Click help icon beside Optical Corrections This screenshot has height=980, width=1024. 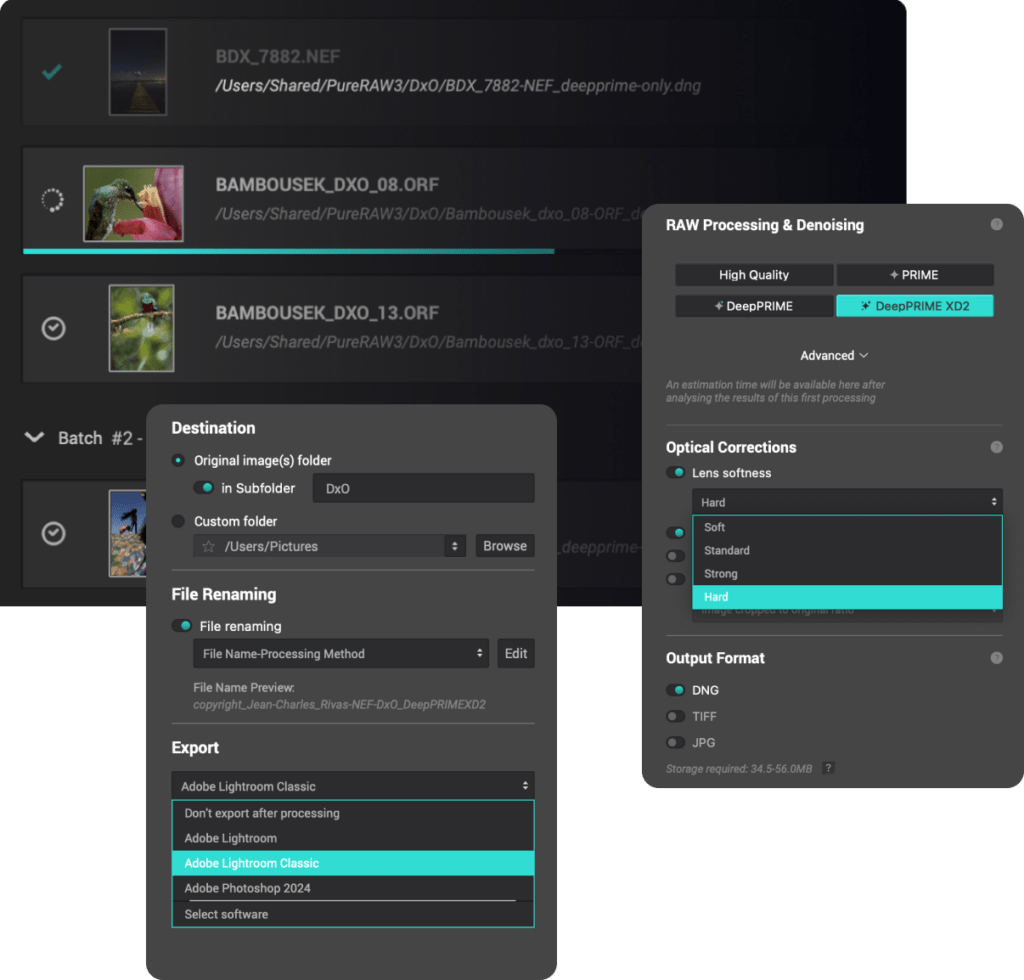pos(996,447)
